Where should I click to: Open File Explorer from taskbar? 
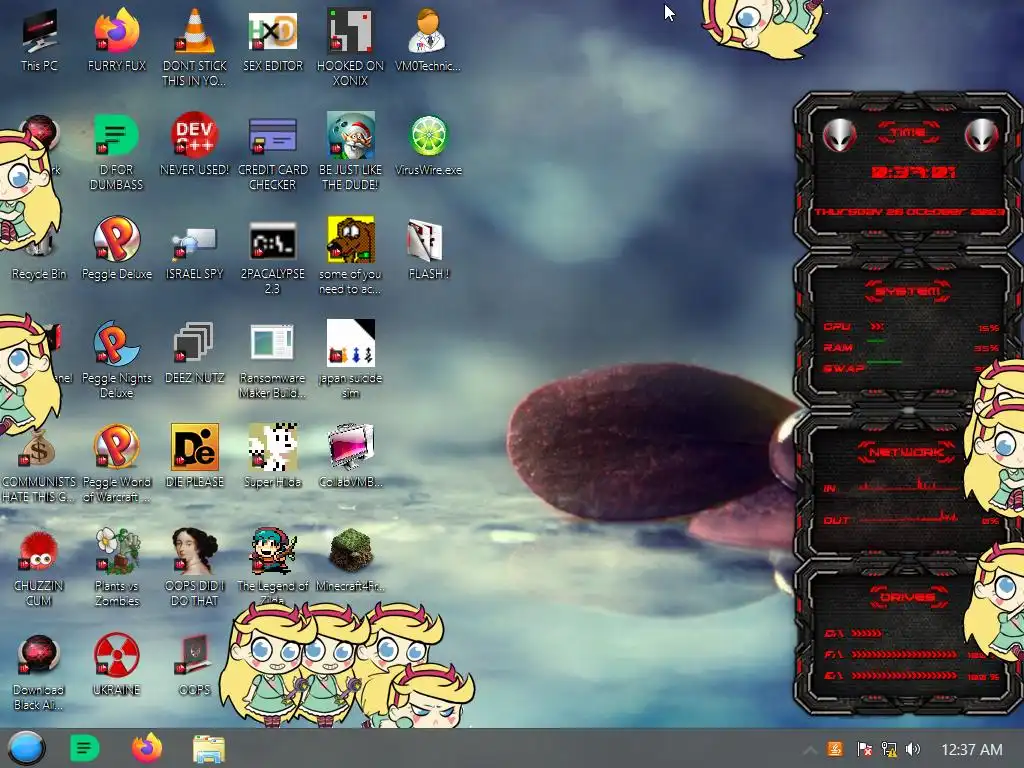coord(209,749)
